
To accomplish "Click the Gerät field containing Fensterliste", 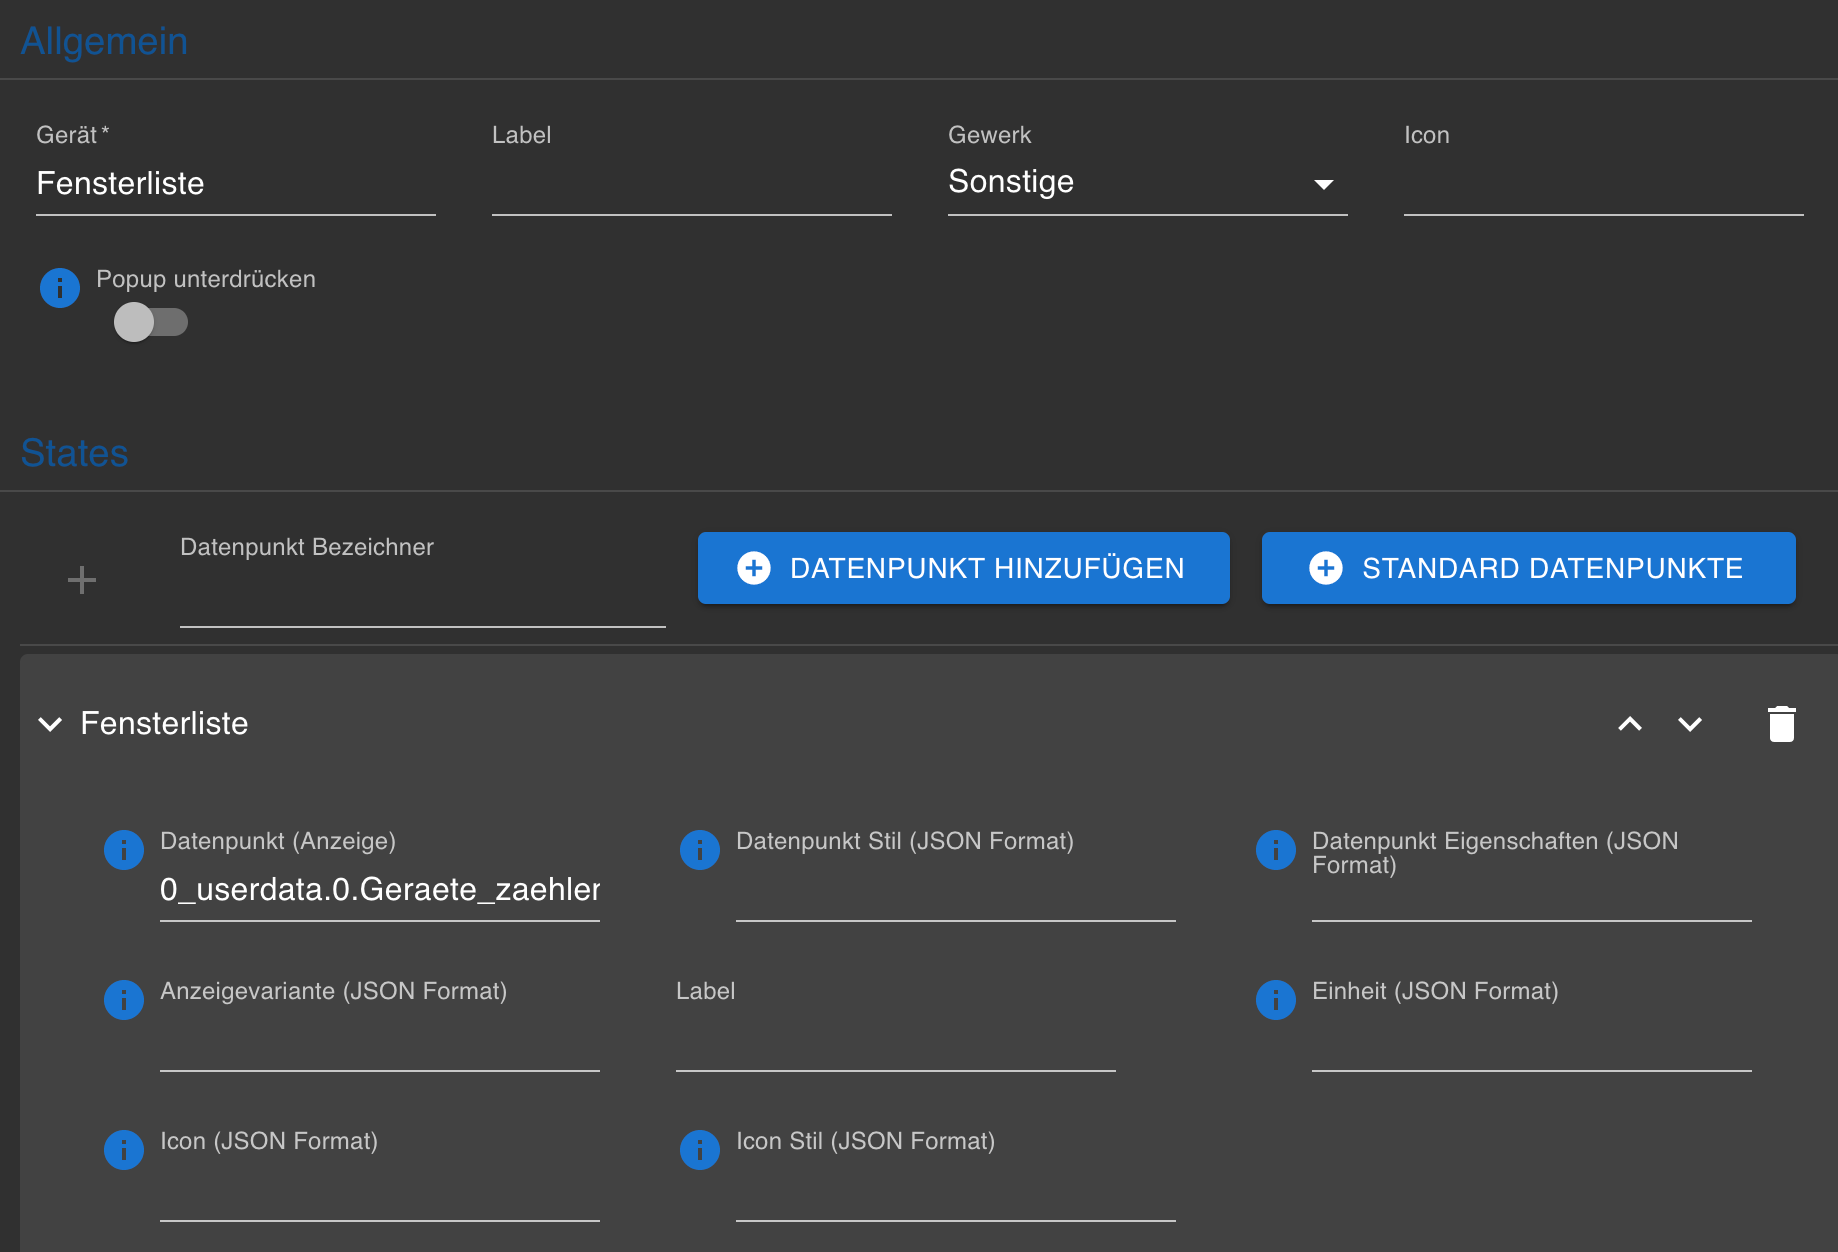I will point(235,184).
